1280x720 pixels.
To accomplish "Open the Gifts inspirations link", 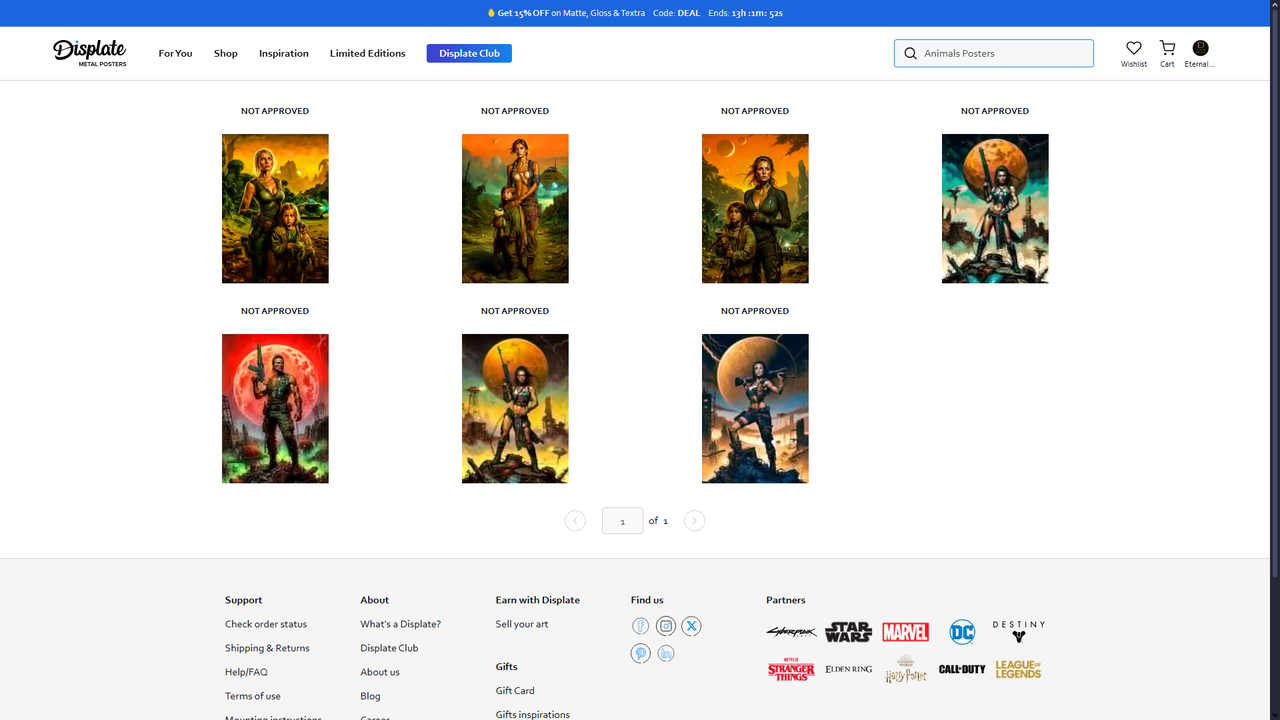I will pyautogui.click(x=533, y=714).
